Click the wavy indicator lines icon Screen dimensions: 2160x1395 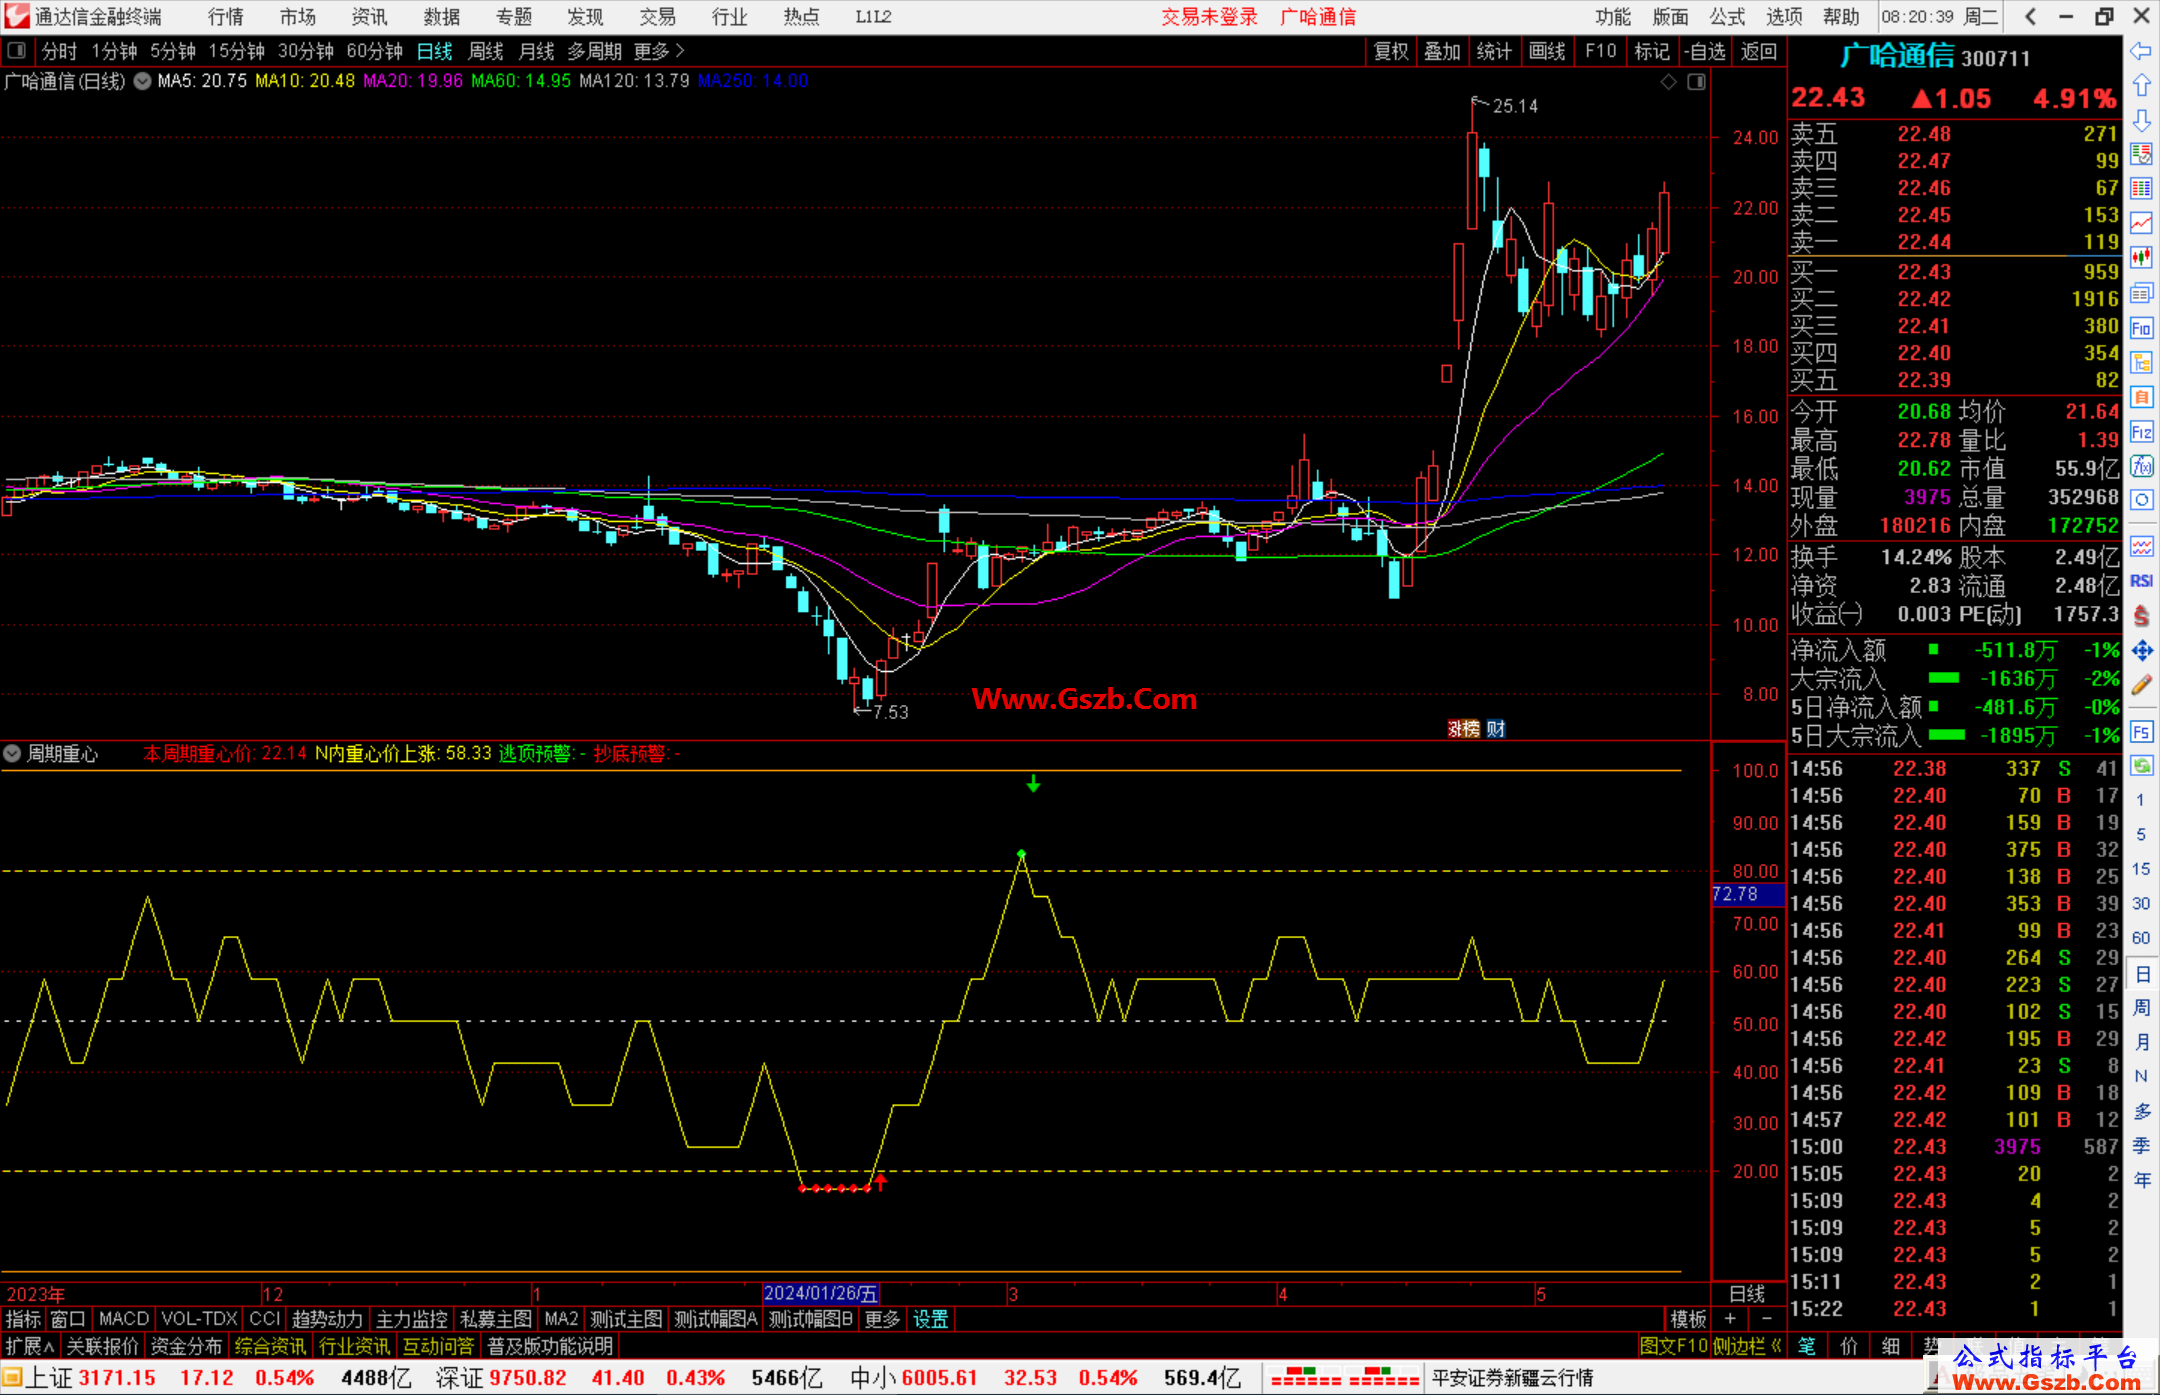click(2141, 546)
